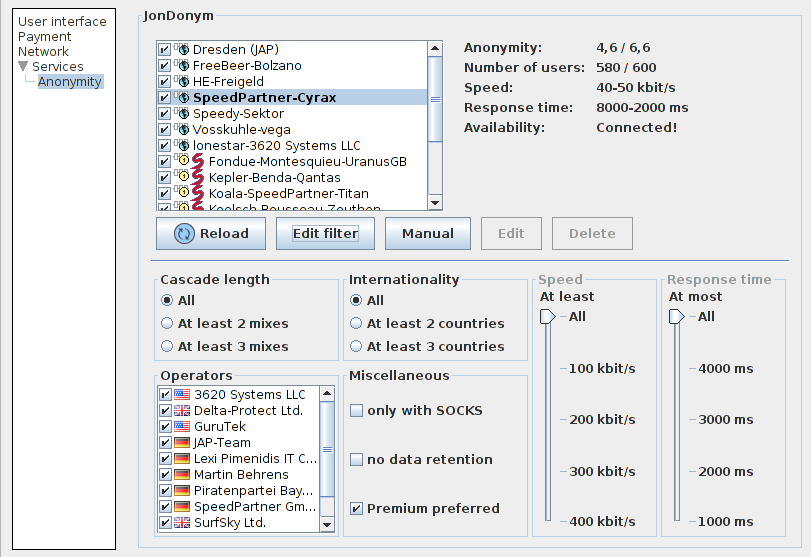This screenshot has width=811, height=557.
Task: Click the Delete button
Action: [592, 234]
